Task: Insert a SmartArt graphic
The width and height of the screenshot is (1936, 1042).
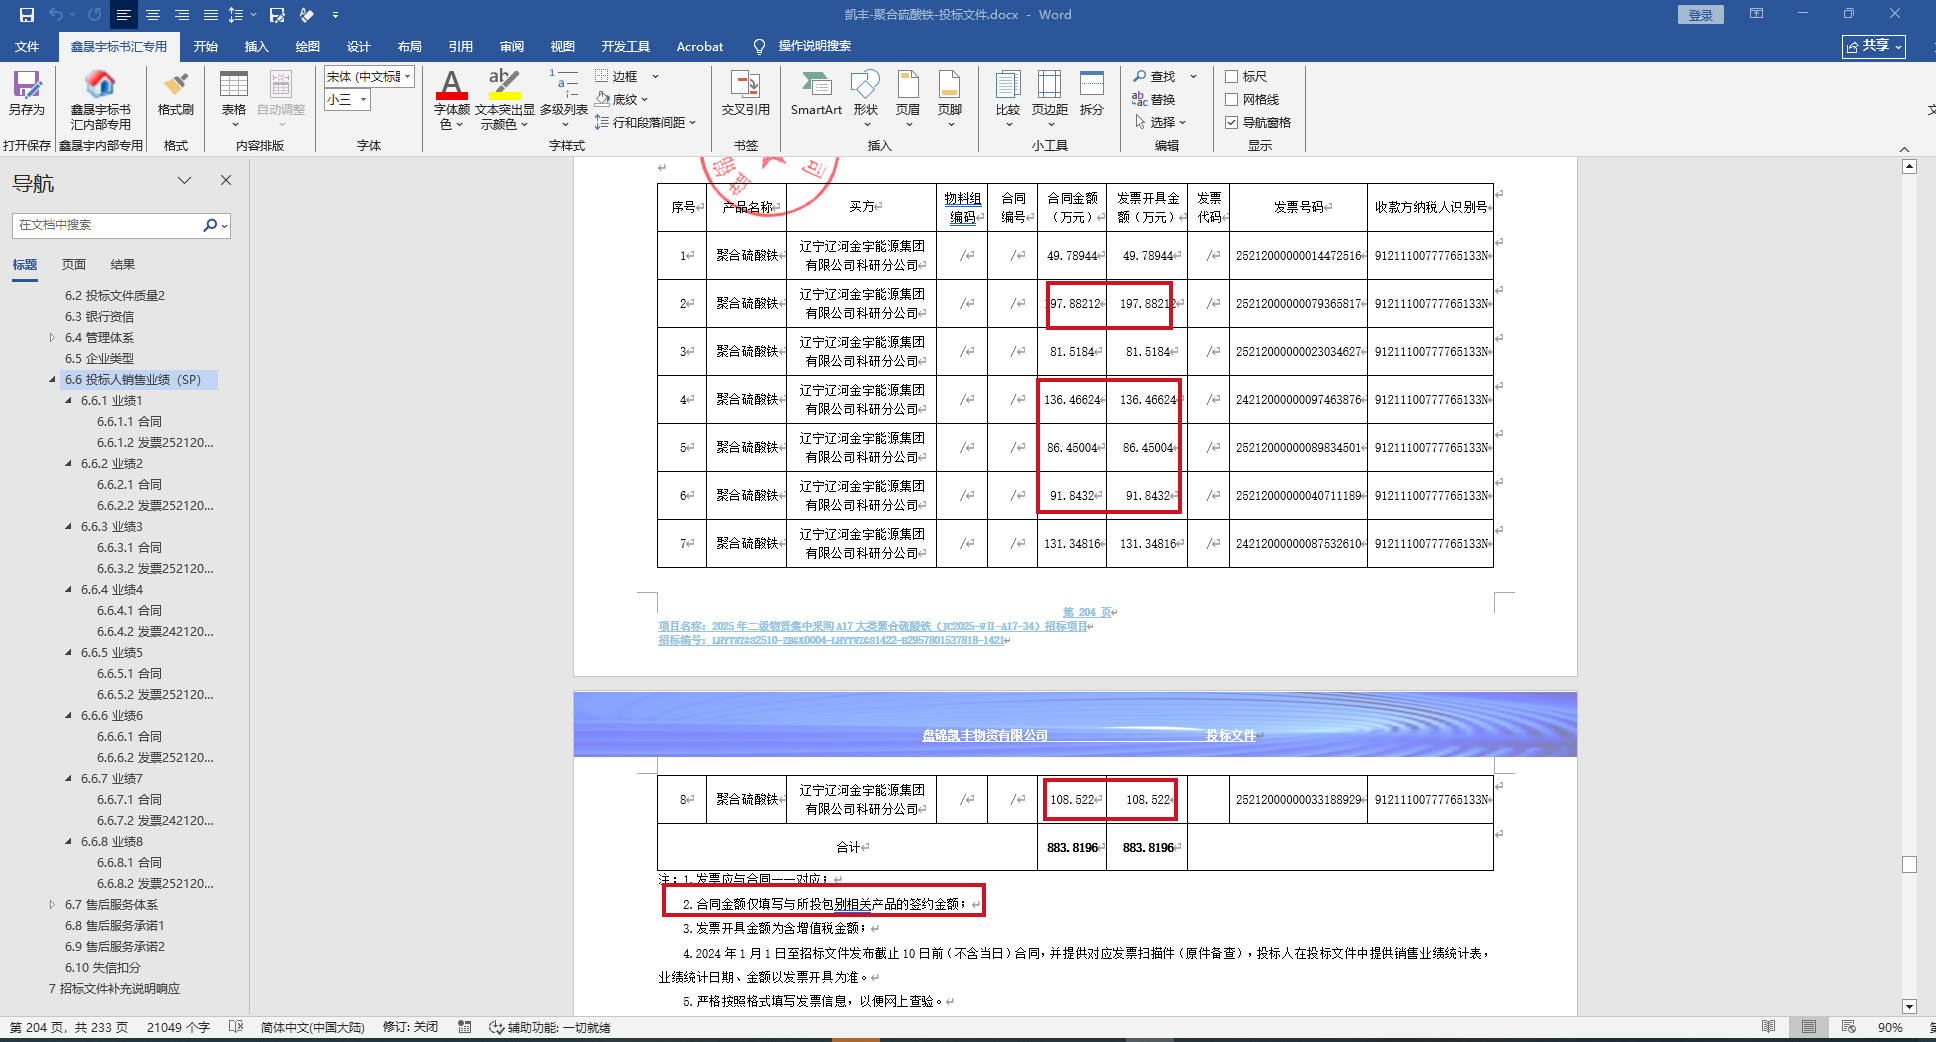Action: (x=816, y=90)
